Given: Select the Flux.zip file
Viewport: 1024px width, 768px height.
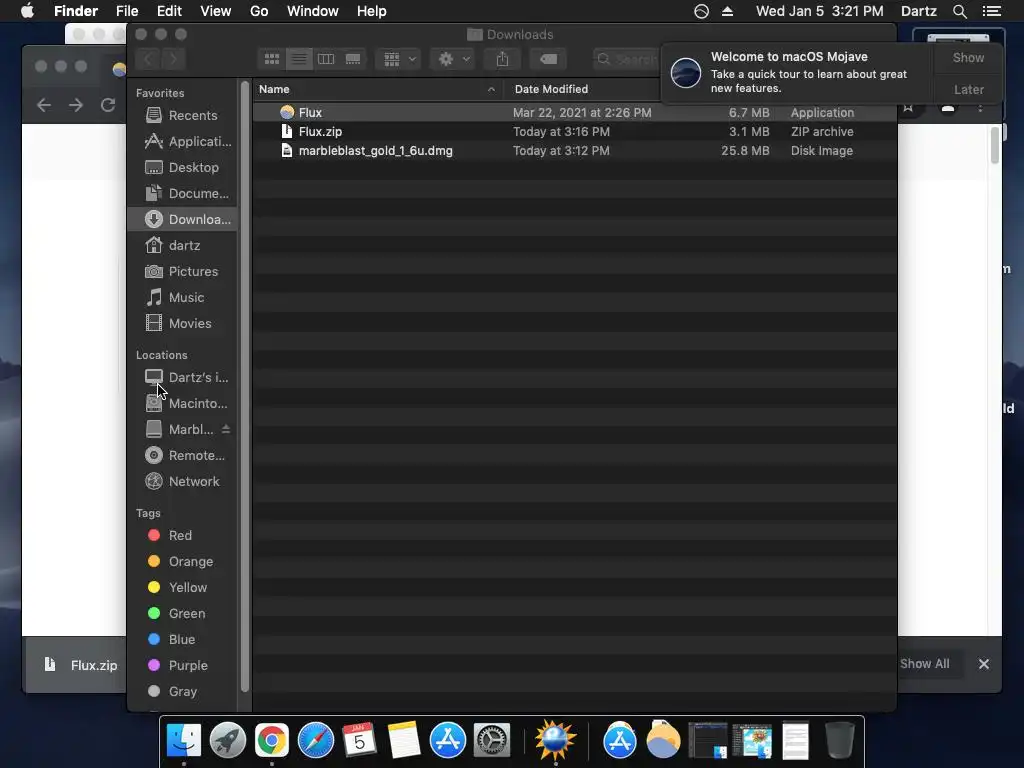Looking at the screenshot, I should (574, 131).
